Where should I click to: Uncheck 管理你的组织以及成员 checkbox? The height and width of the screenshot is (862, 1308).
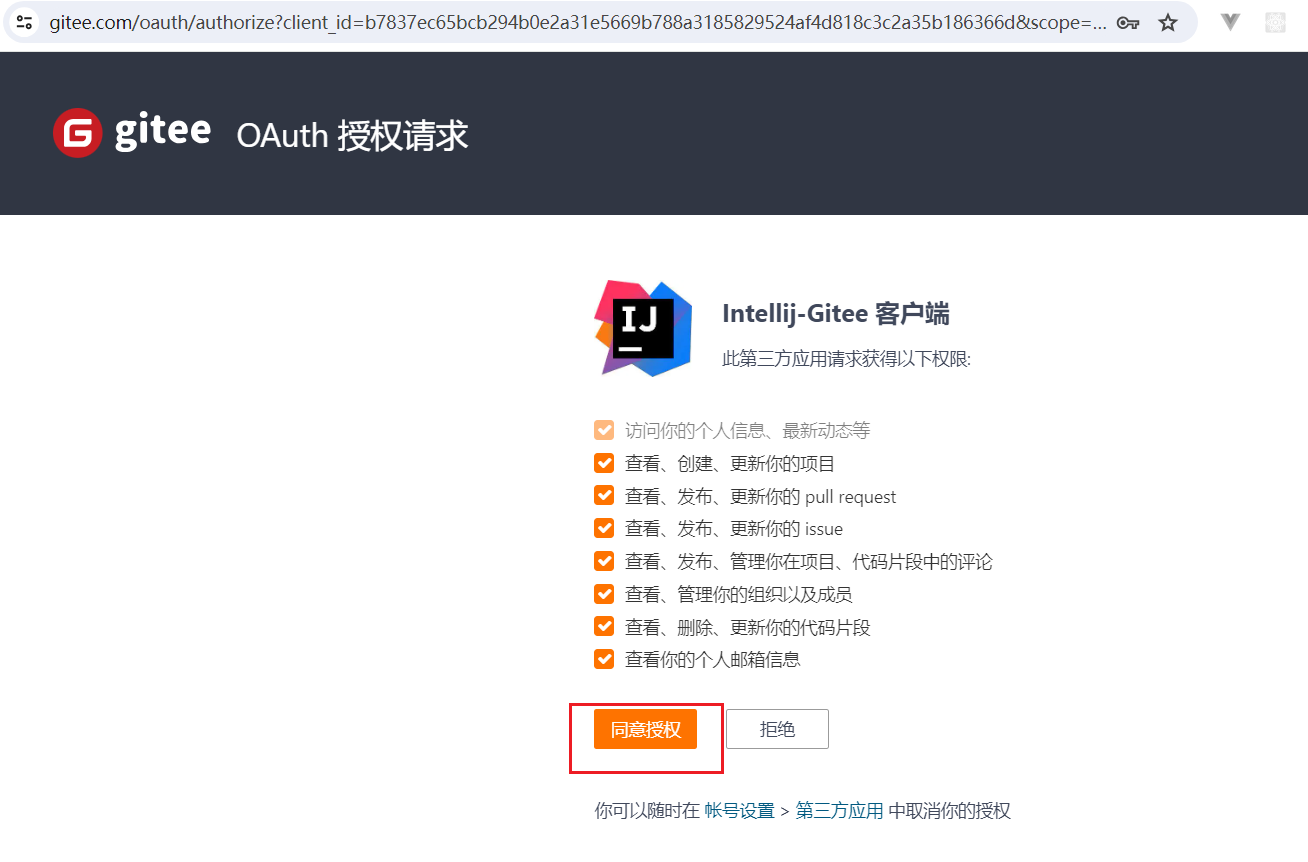[x=604, y=594]
